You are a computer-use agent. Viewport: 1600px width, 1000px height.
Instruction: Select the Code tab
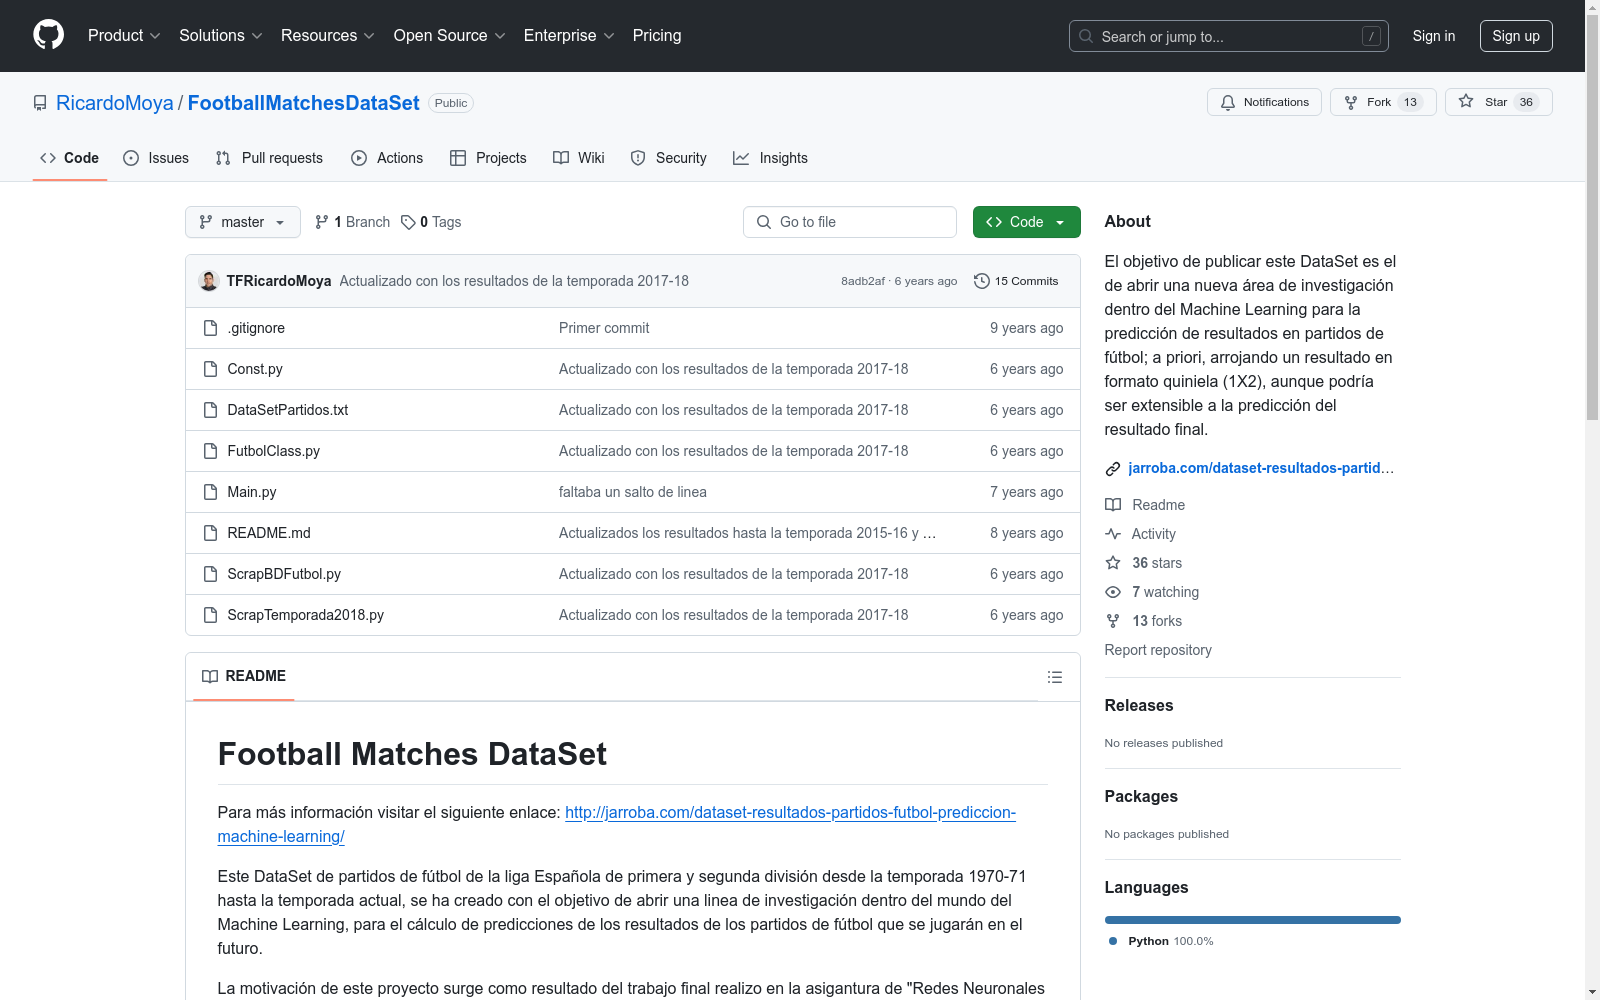pos(69,158)
